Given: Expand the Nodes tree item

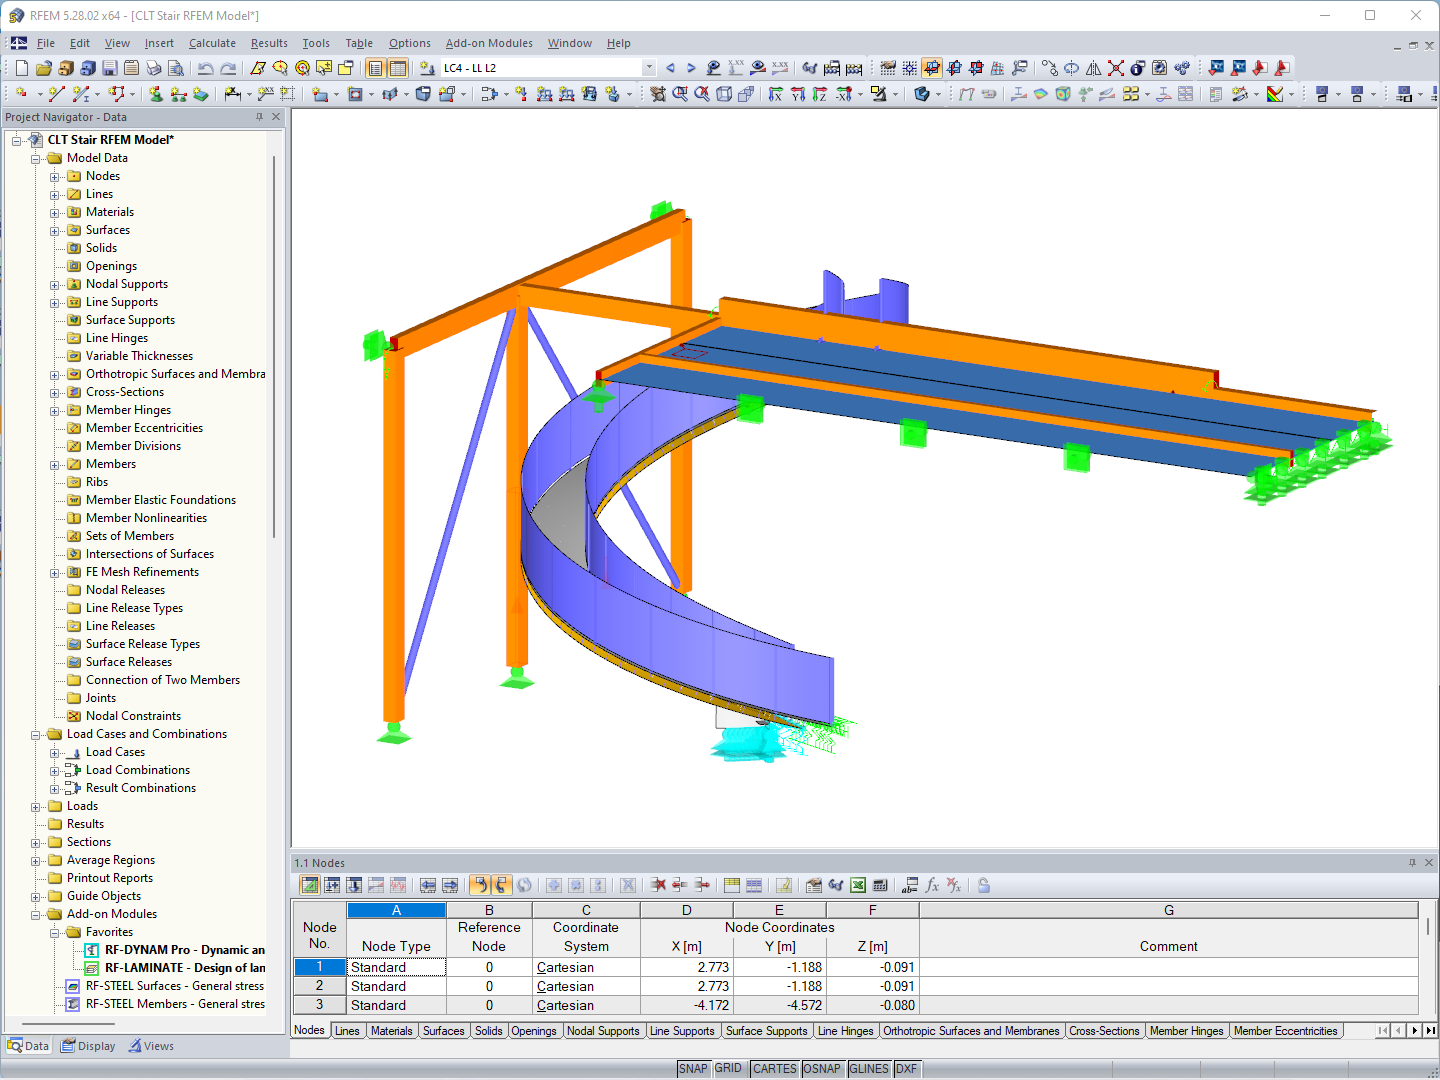Looking at the screenshot, I should tap(55, 177).
